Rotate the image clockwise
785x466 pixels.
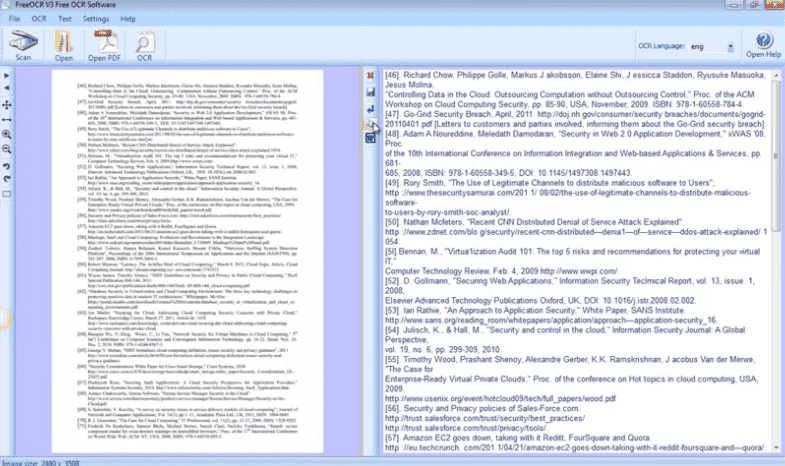pyautogui.click(x=7, y=179)
